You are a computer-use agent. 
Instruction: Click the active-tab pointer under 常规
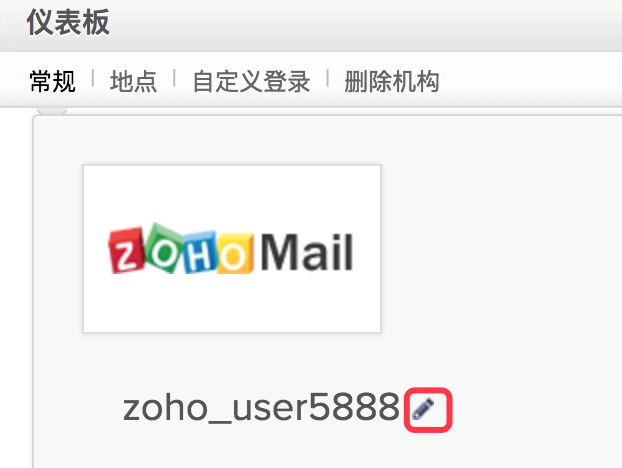(x=52, y=111)
